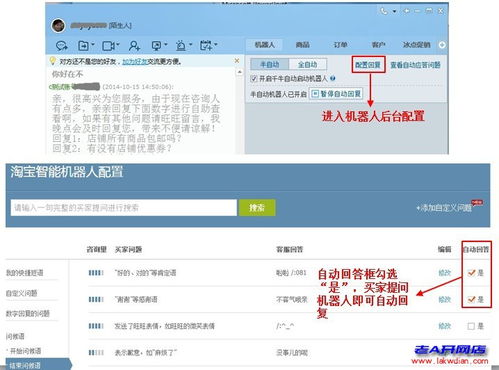Click the plus icon after 冰点促销 tab
The height and width of the screenshot is (370, 499).
click(442, 45)
